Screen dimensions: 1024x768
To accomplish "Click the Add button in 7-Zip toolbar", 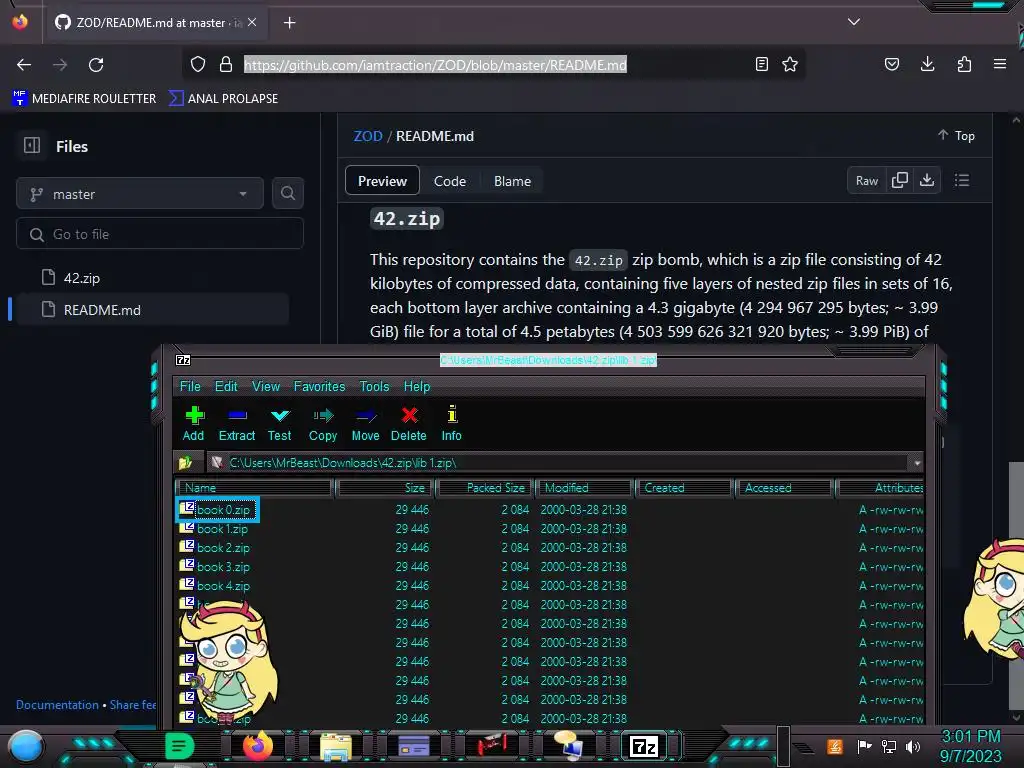I will point(193,424).
